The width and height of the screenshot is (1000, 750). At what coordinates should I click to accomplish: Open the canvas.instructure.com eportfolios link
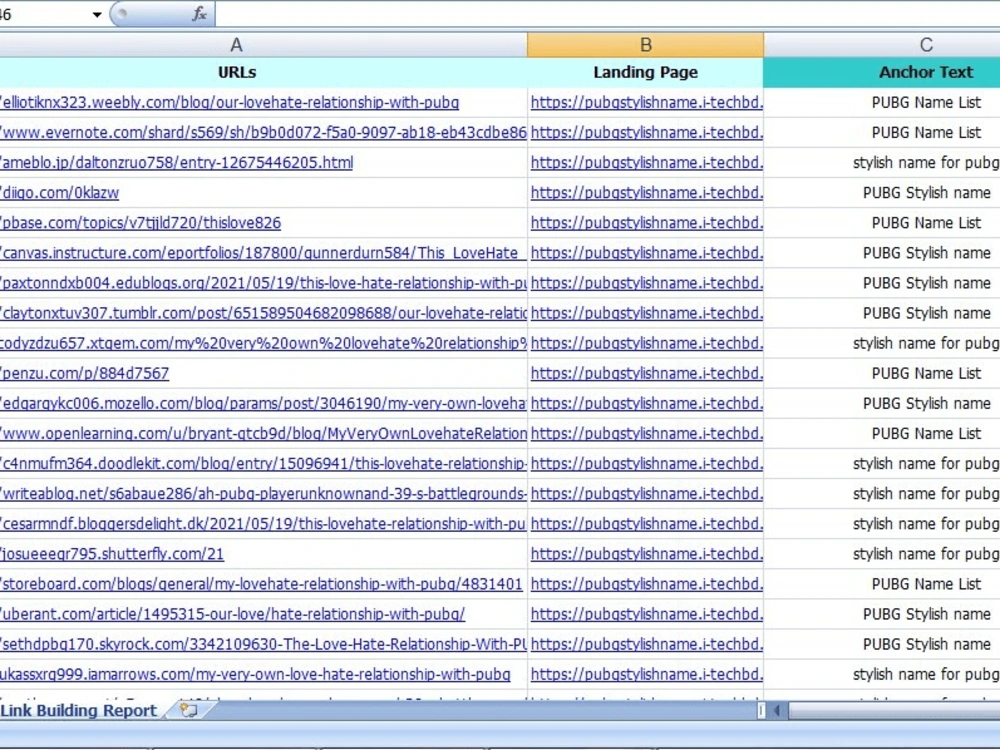pos(263,253)
